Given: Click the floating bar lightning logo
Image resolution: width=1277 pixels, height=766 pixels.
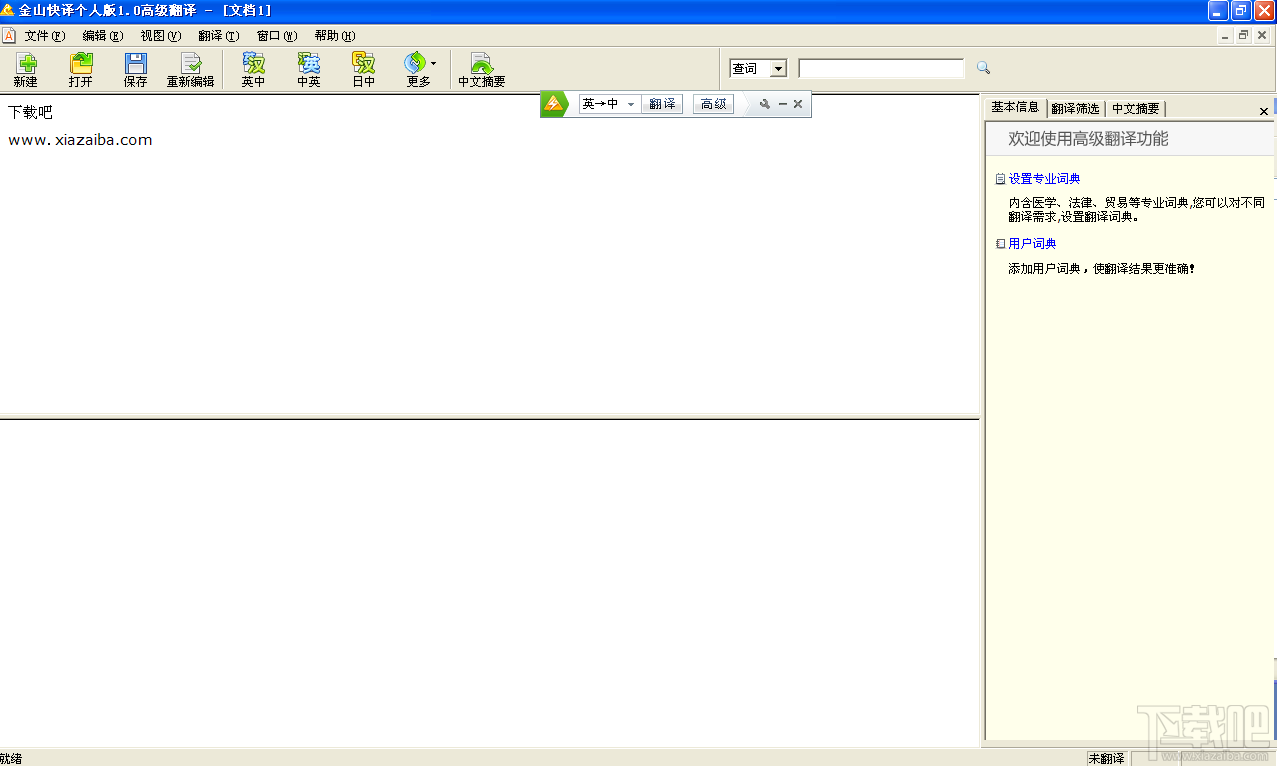Looking at the screenshot, I should click(x=553, y=104).
